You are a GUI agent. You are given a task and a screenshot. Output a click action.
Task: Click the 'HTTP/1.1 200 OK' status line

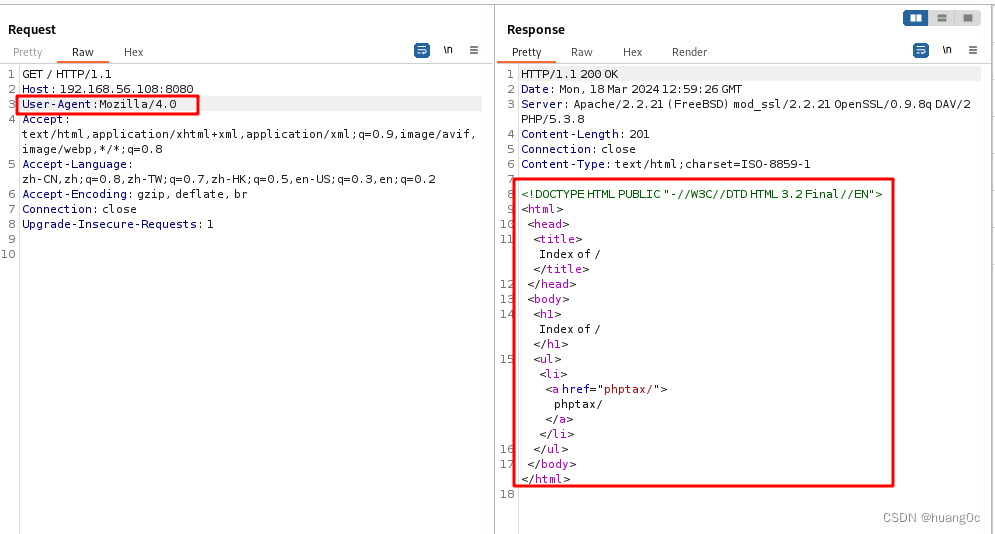(x=569, y=74)
